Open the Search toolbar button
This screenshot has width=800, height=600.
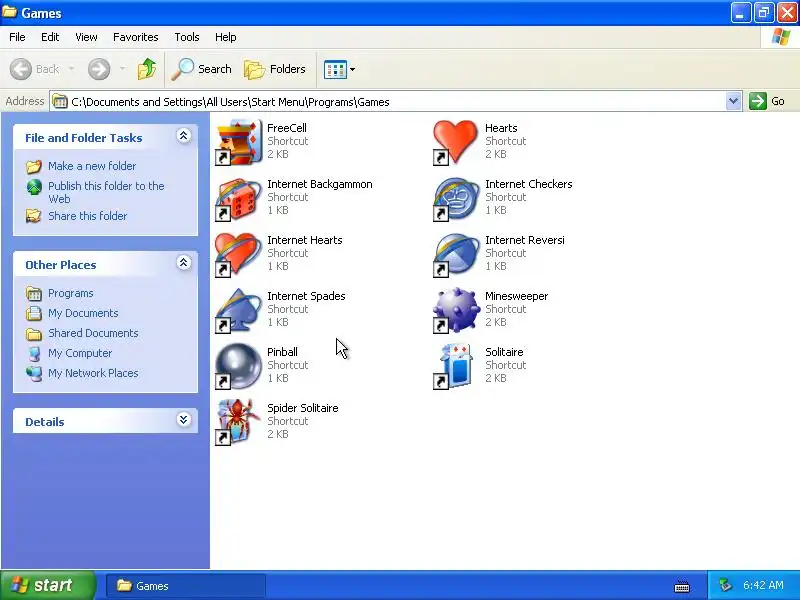202,69
